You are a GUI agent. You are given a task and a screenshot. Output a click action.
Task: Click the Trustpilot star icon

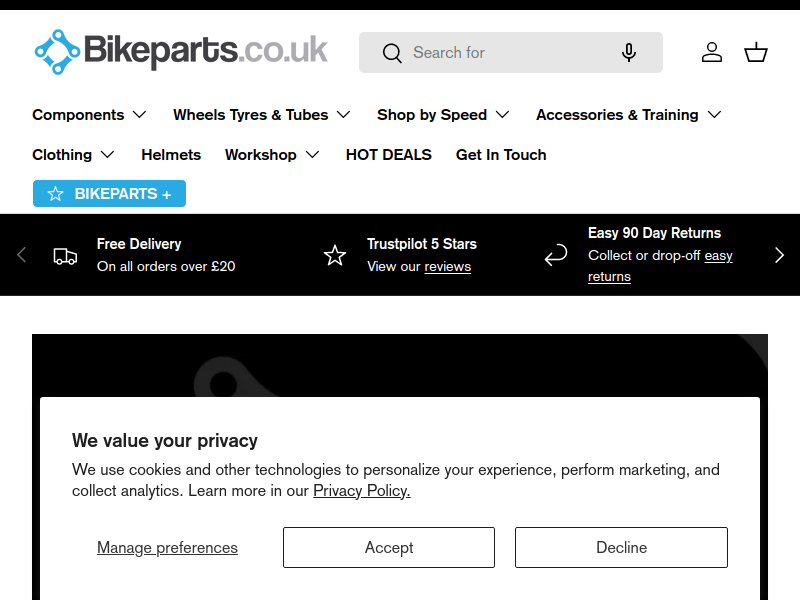click(335, 255)
